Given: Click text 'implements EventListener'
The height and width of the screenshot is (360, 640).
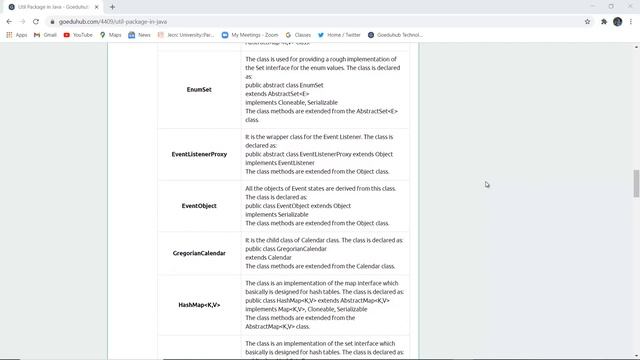Looking at the screenshot, I should point(280,163).
